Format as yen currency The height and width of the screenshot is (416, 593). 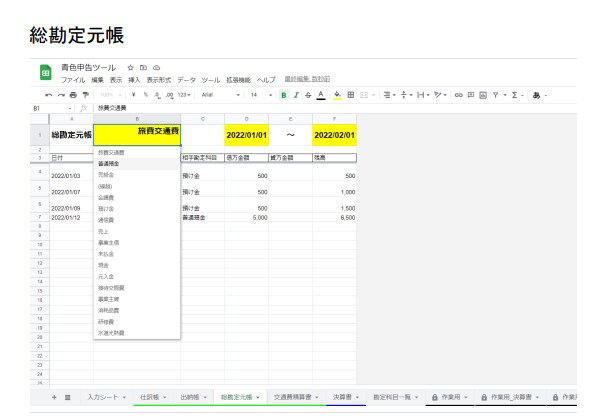pyautogui.click(x=134, y=95)
